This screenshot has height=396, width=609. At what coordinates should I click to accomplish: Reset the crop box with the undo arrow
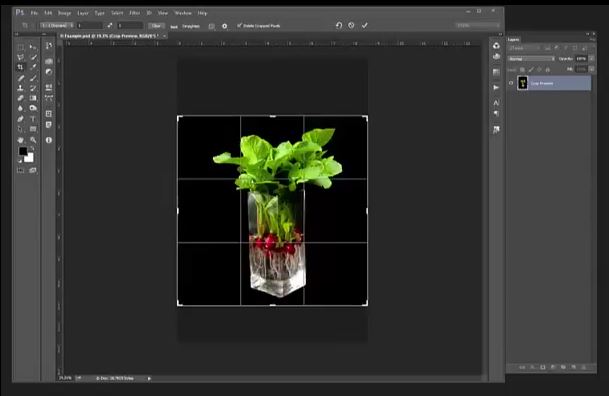pyautogui.click(x=339, y=25)
